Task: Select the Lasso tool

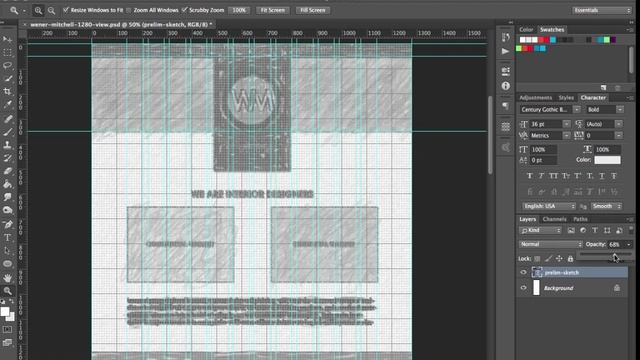Action: [7, 66]
